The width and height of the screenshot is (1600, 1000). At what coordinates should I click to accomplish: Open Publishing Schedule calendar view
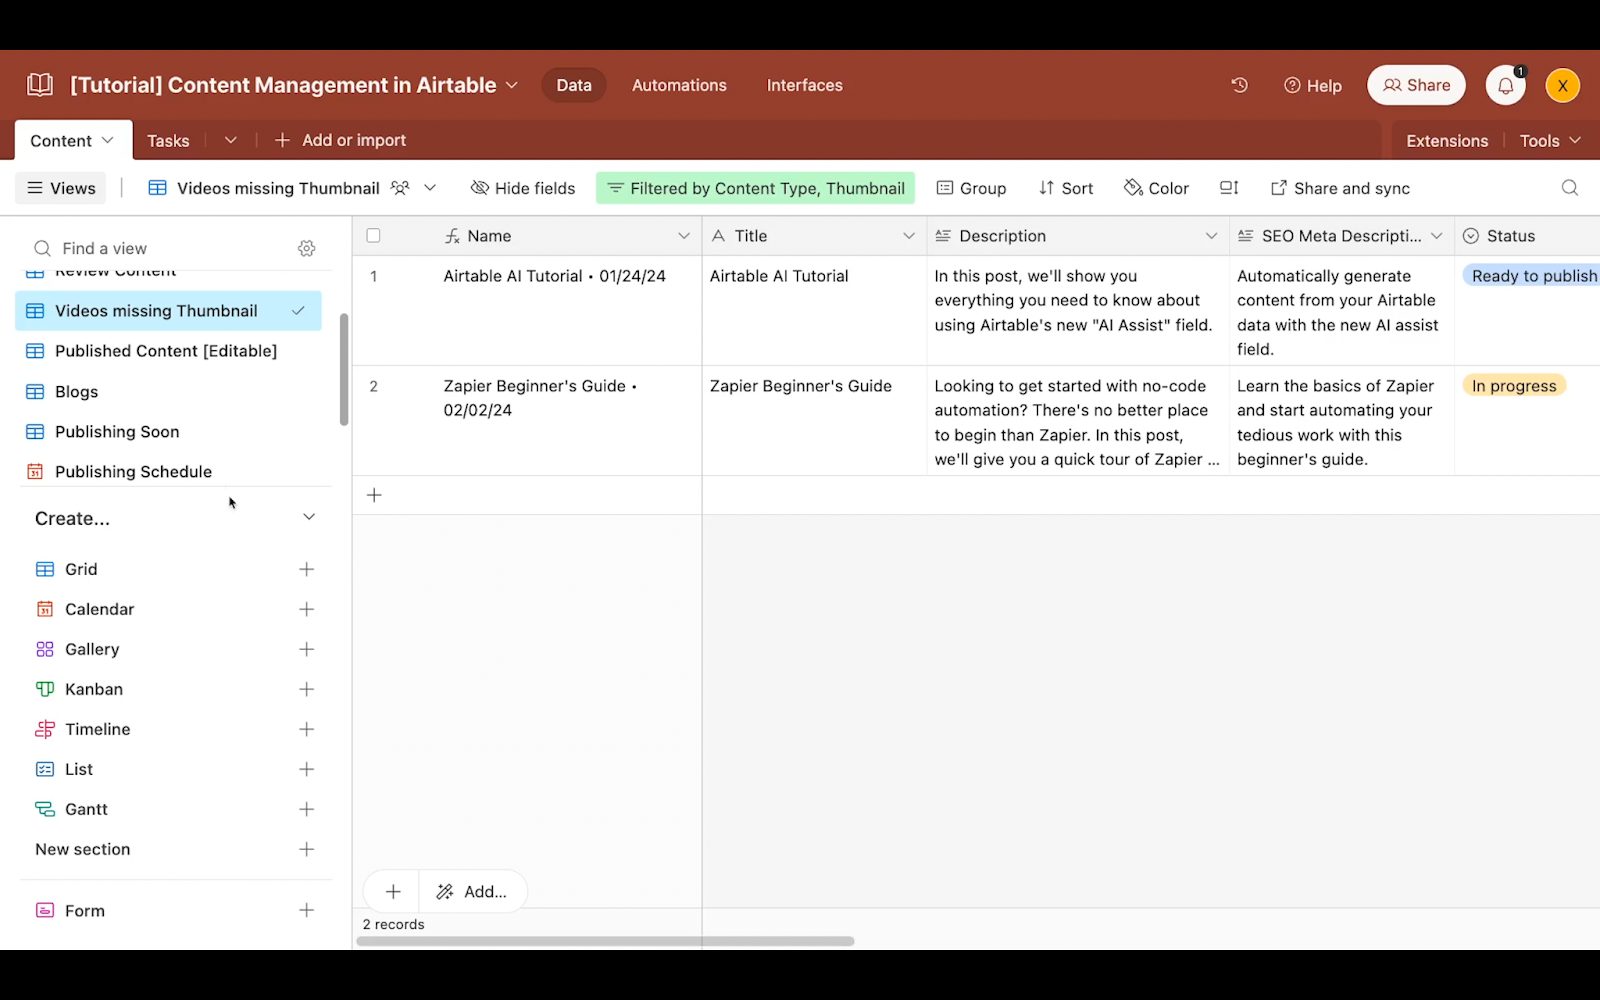click(168, 471)
